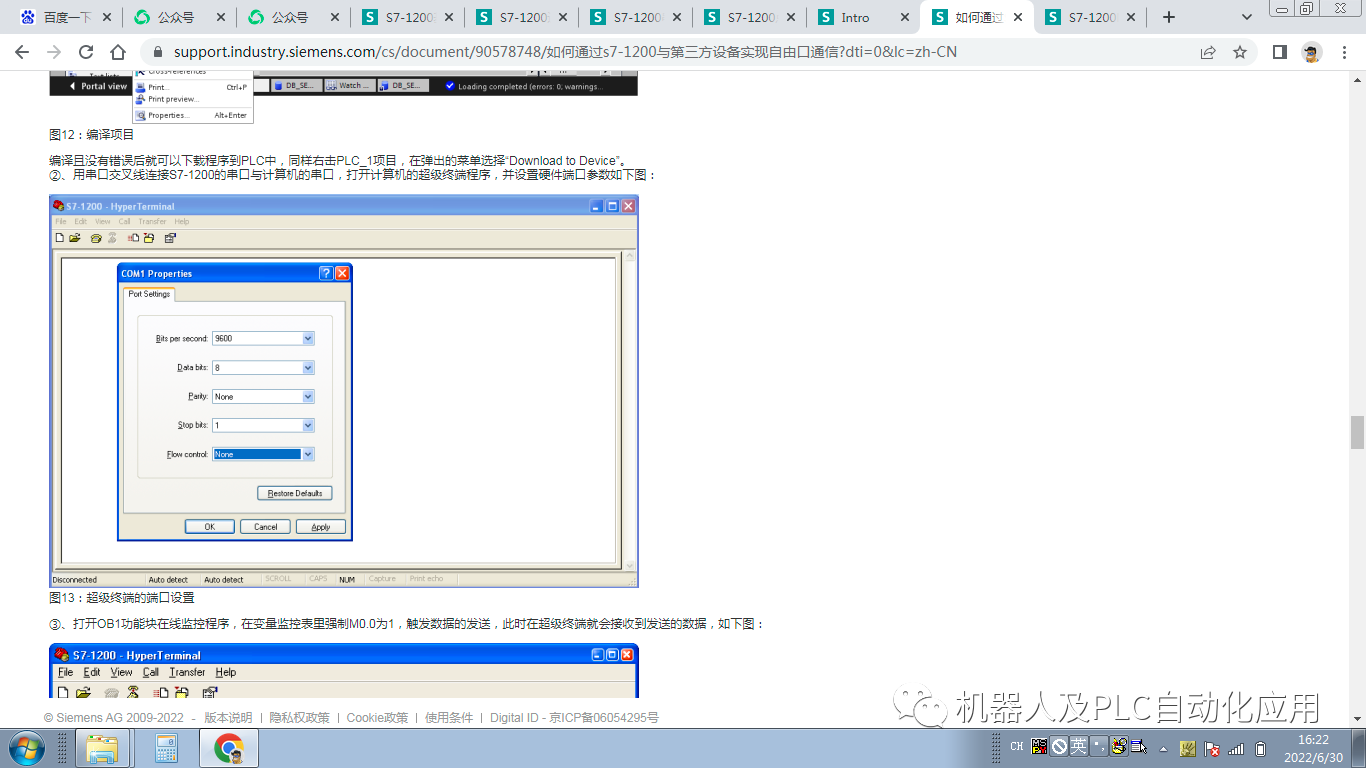Toggle the 英 Chinese/English input mode
Image resolution: width=1366 pixels, height=768 pixels.
point(1078,746)
